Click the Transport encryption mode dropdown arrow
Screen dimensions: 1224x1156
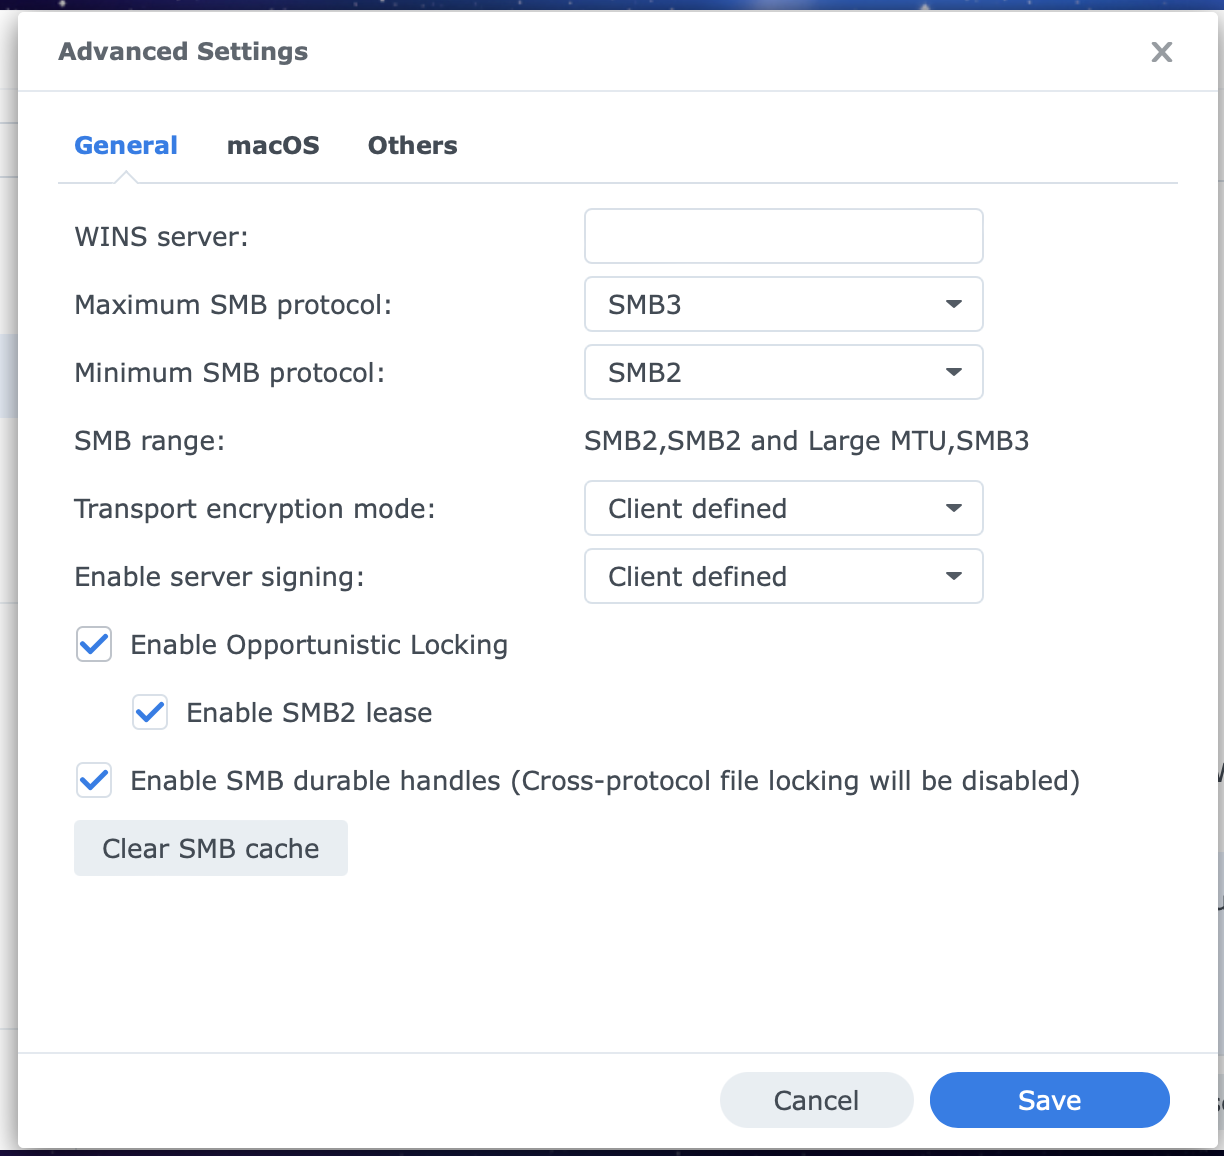(953, 508)
